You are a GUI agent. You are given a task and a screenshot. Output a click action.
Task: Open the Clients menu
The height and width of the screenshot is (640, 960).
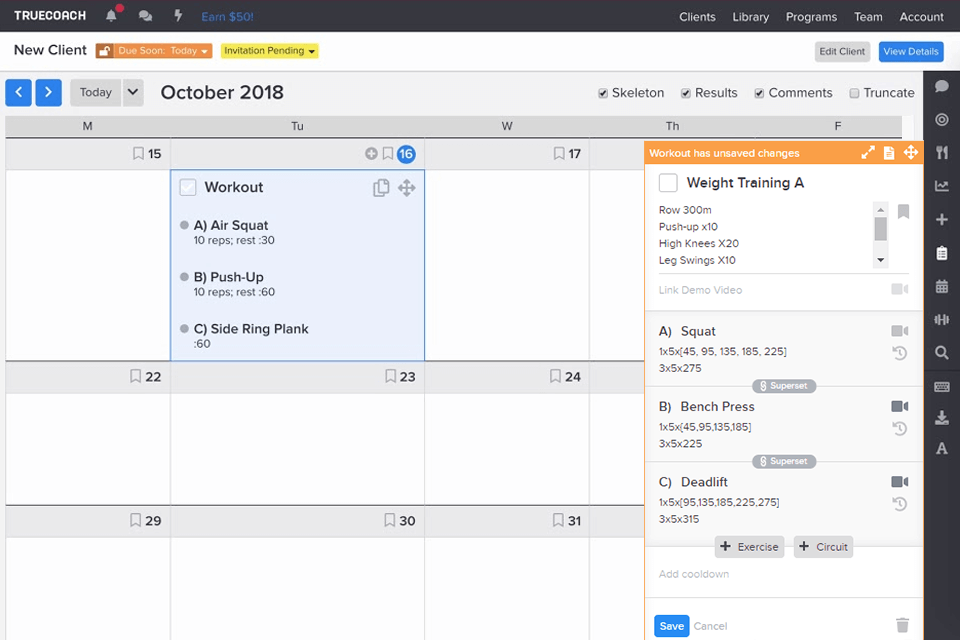tap(697, 17)
